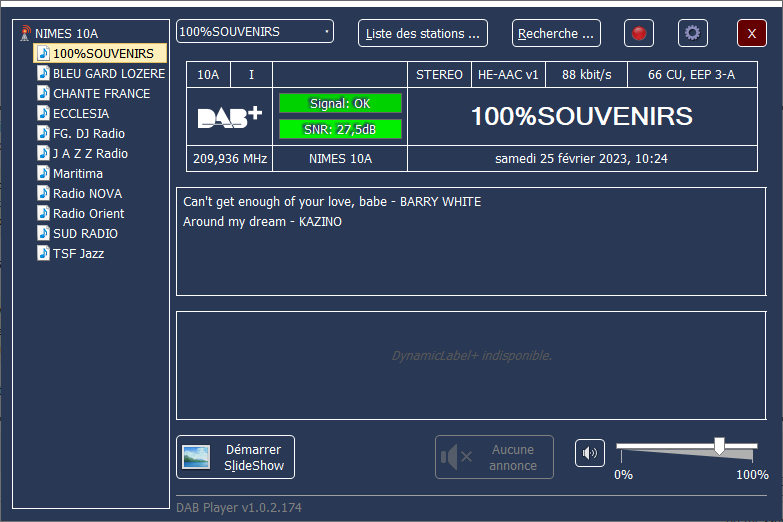Open the 100%SOUVENIRS station dropdown

point(255,32)
